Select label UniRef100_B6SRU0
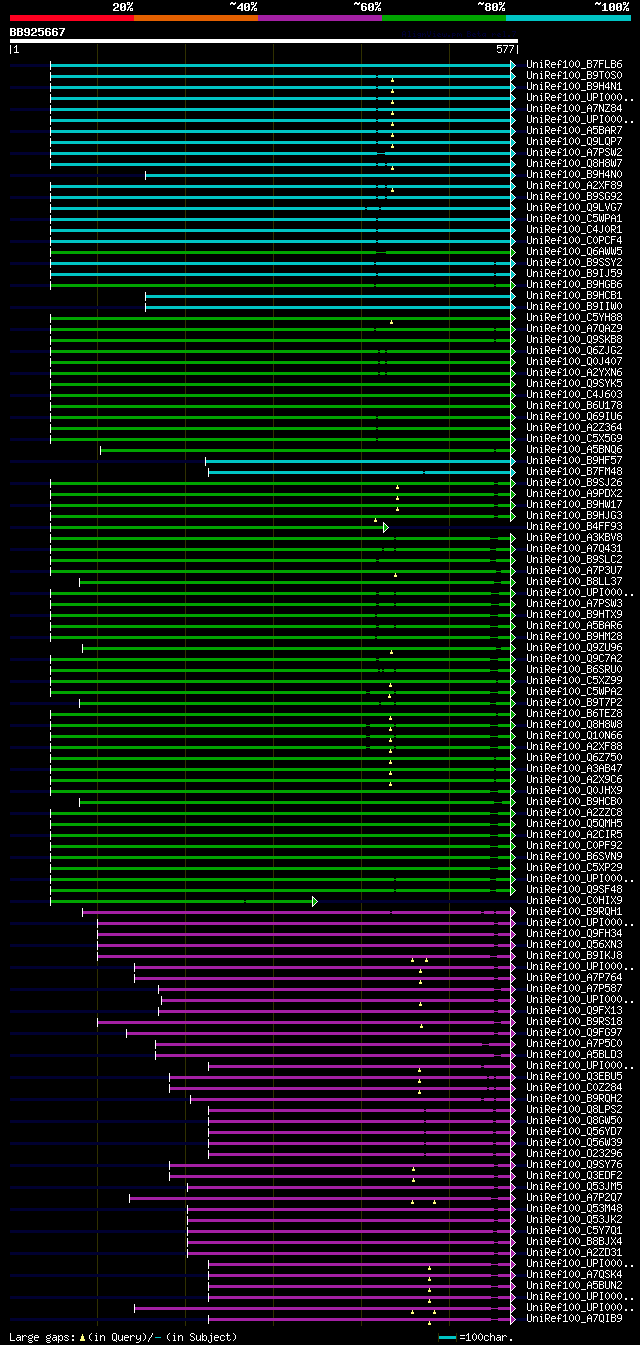640x1345 pixels. point(574,669)
